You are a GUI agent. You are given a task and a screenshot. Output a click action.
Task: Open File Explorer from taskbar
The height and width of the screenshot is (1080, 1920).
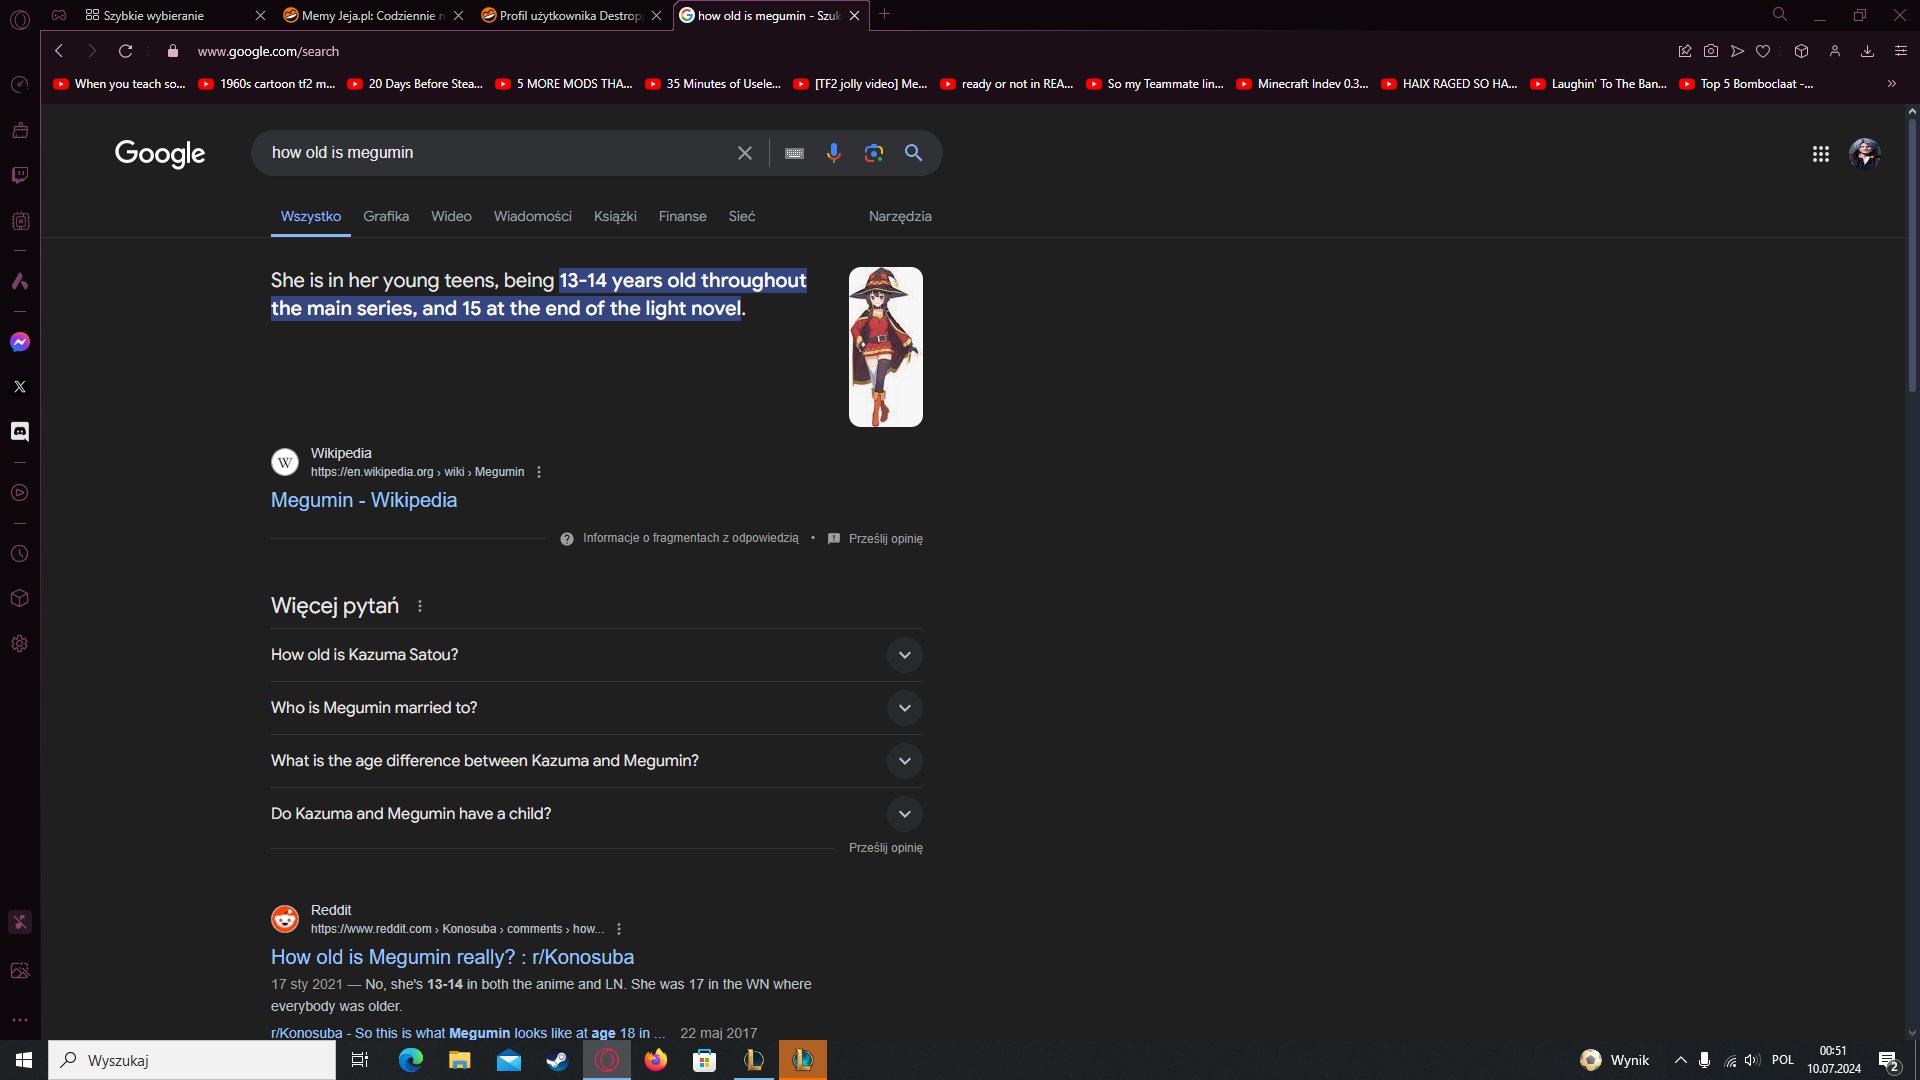[x=459, y=1060]
